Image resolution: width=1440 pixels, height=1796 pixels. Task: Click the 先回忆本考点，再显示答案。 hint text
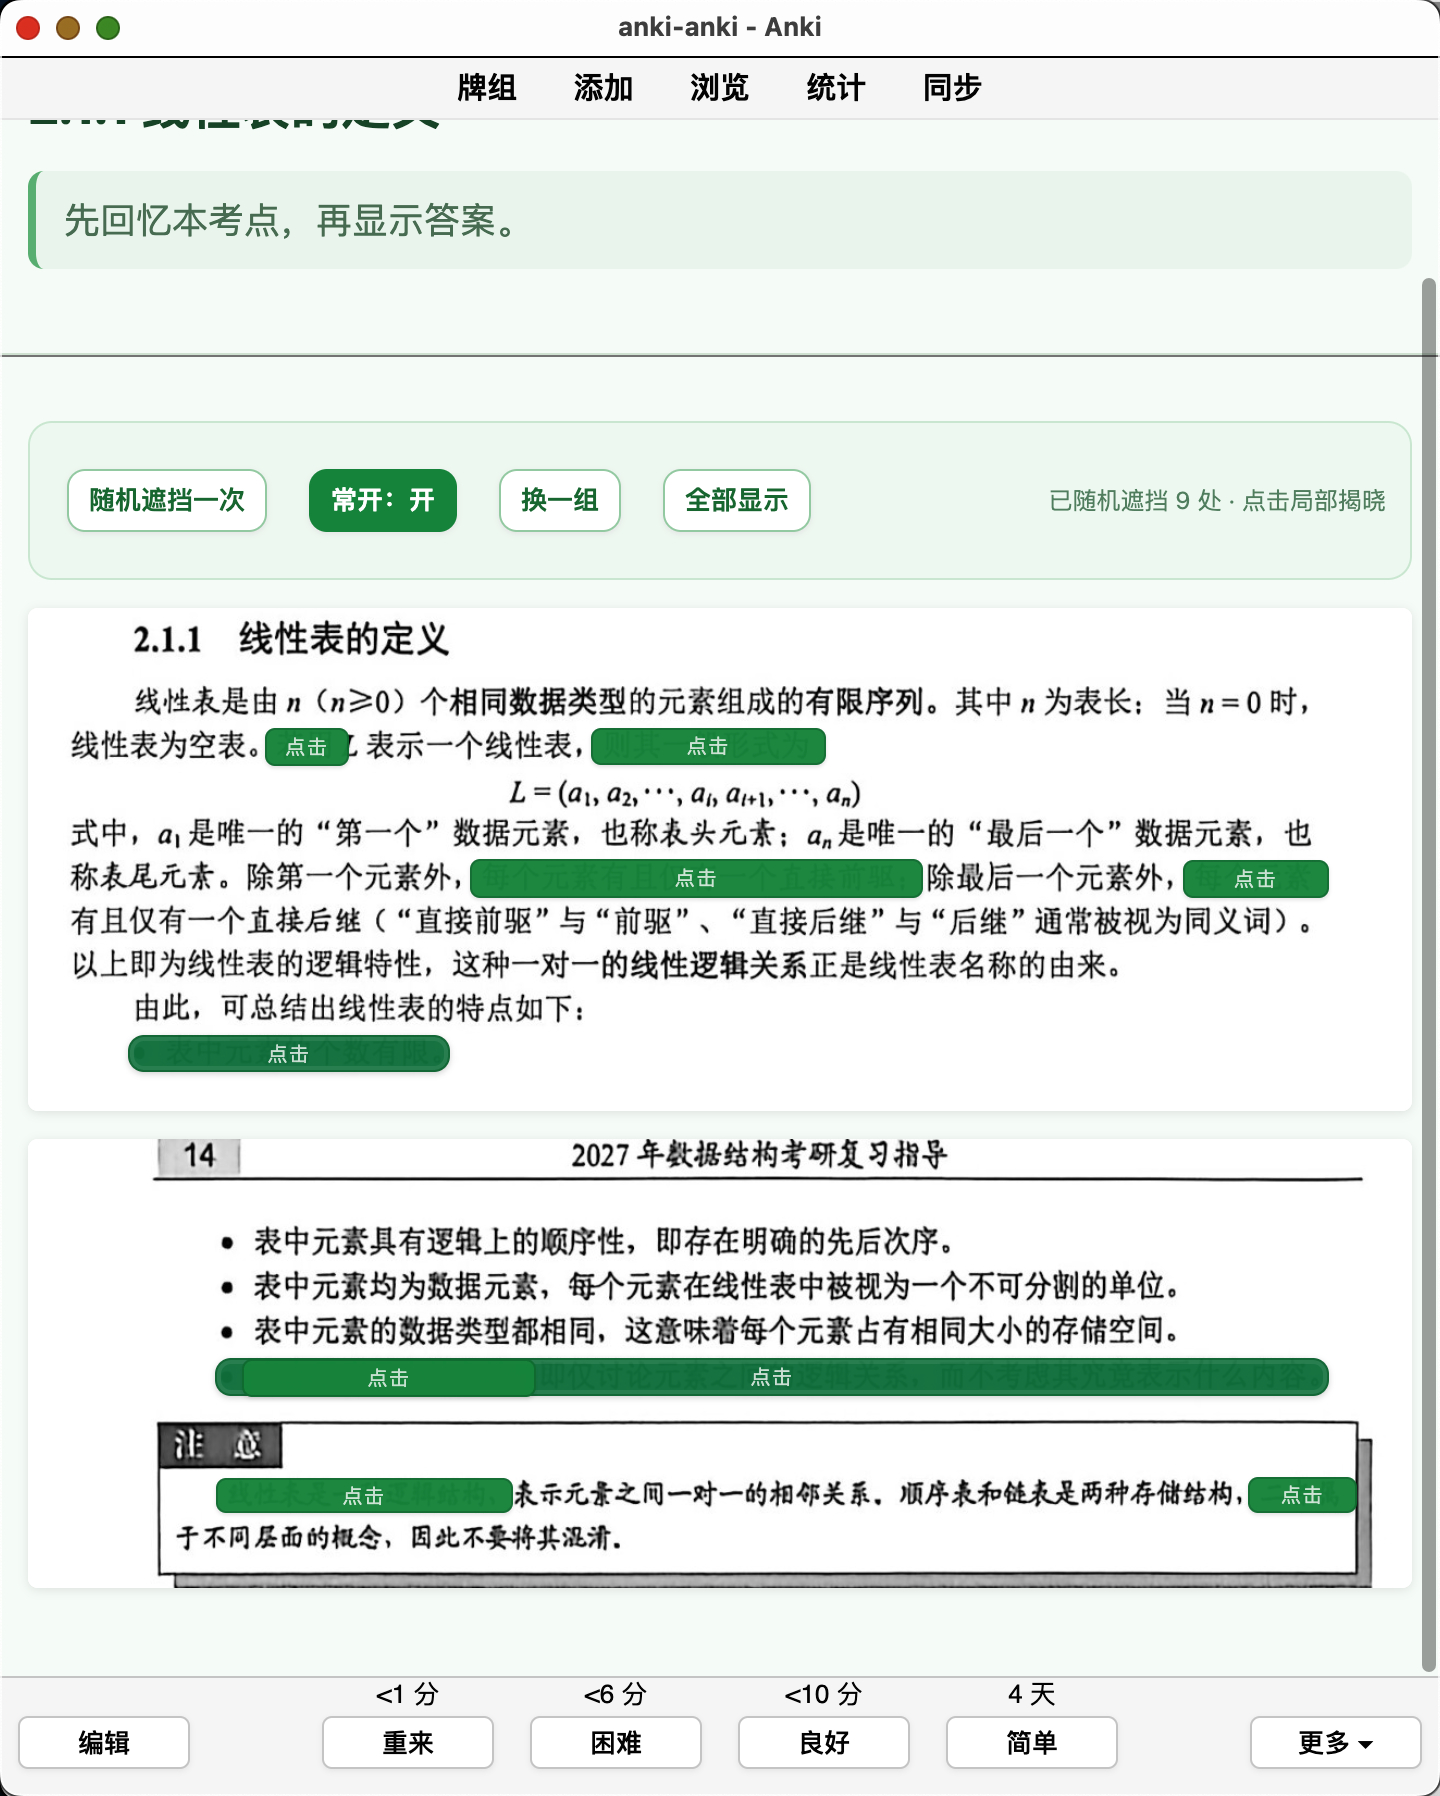(291, 221)
